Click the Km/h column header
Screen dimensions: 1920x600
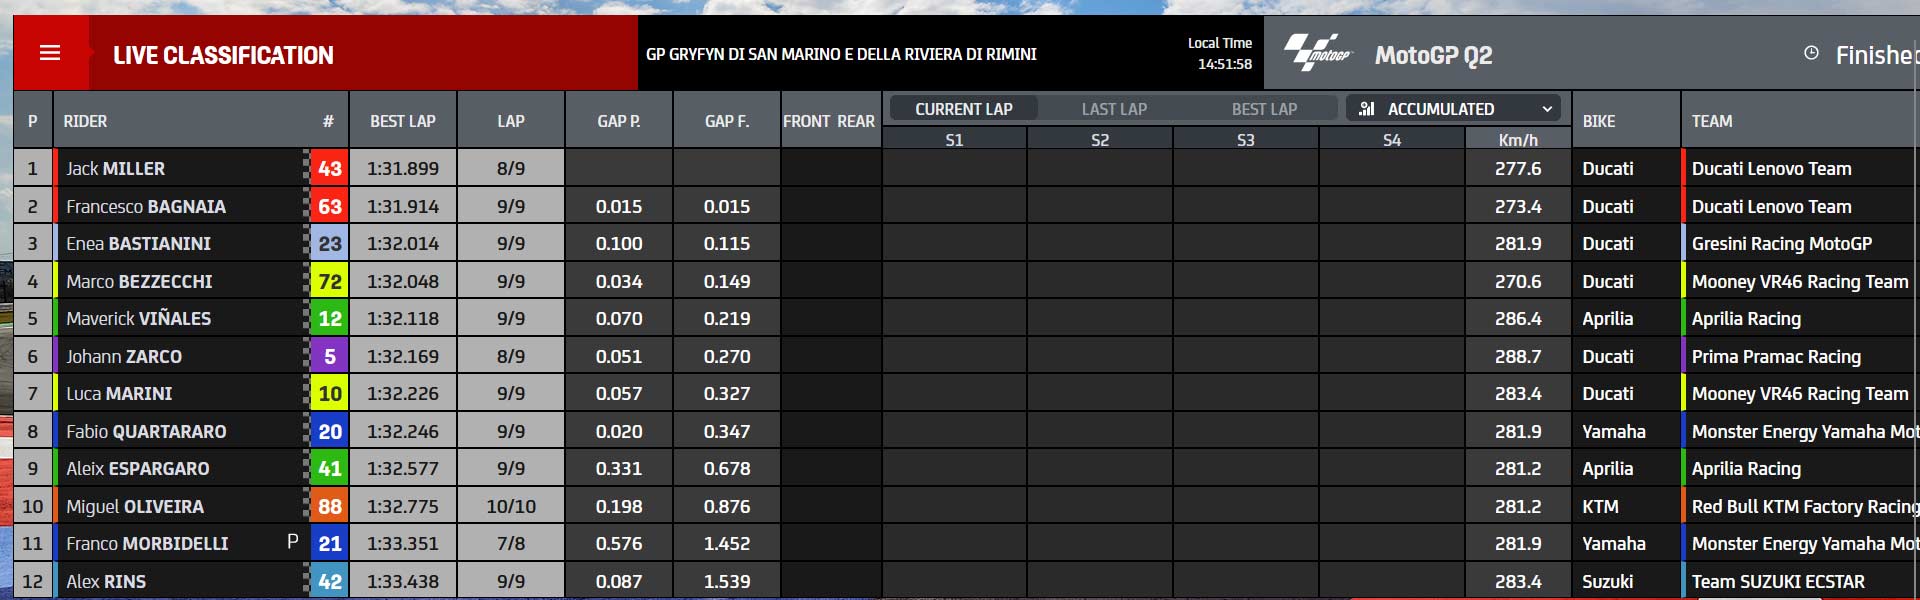click(x=1518, y=140)
